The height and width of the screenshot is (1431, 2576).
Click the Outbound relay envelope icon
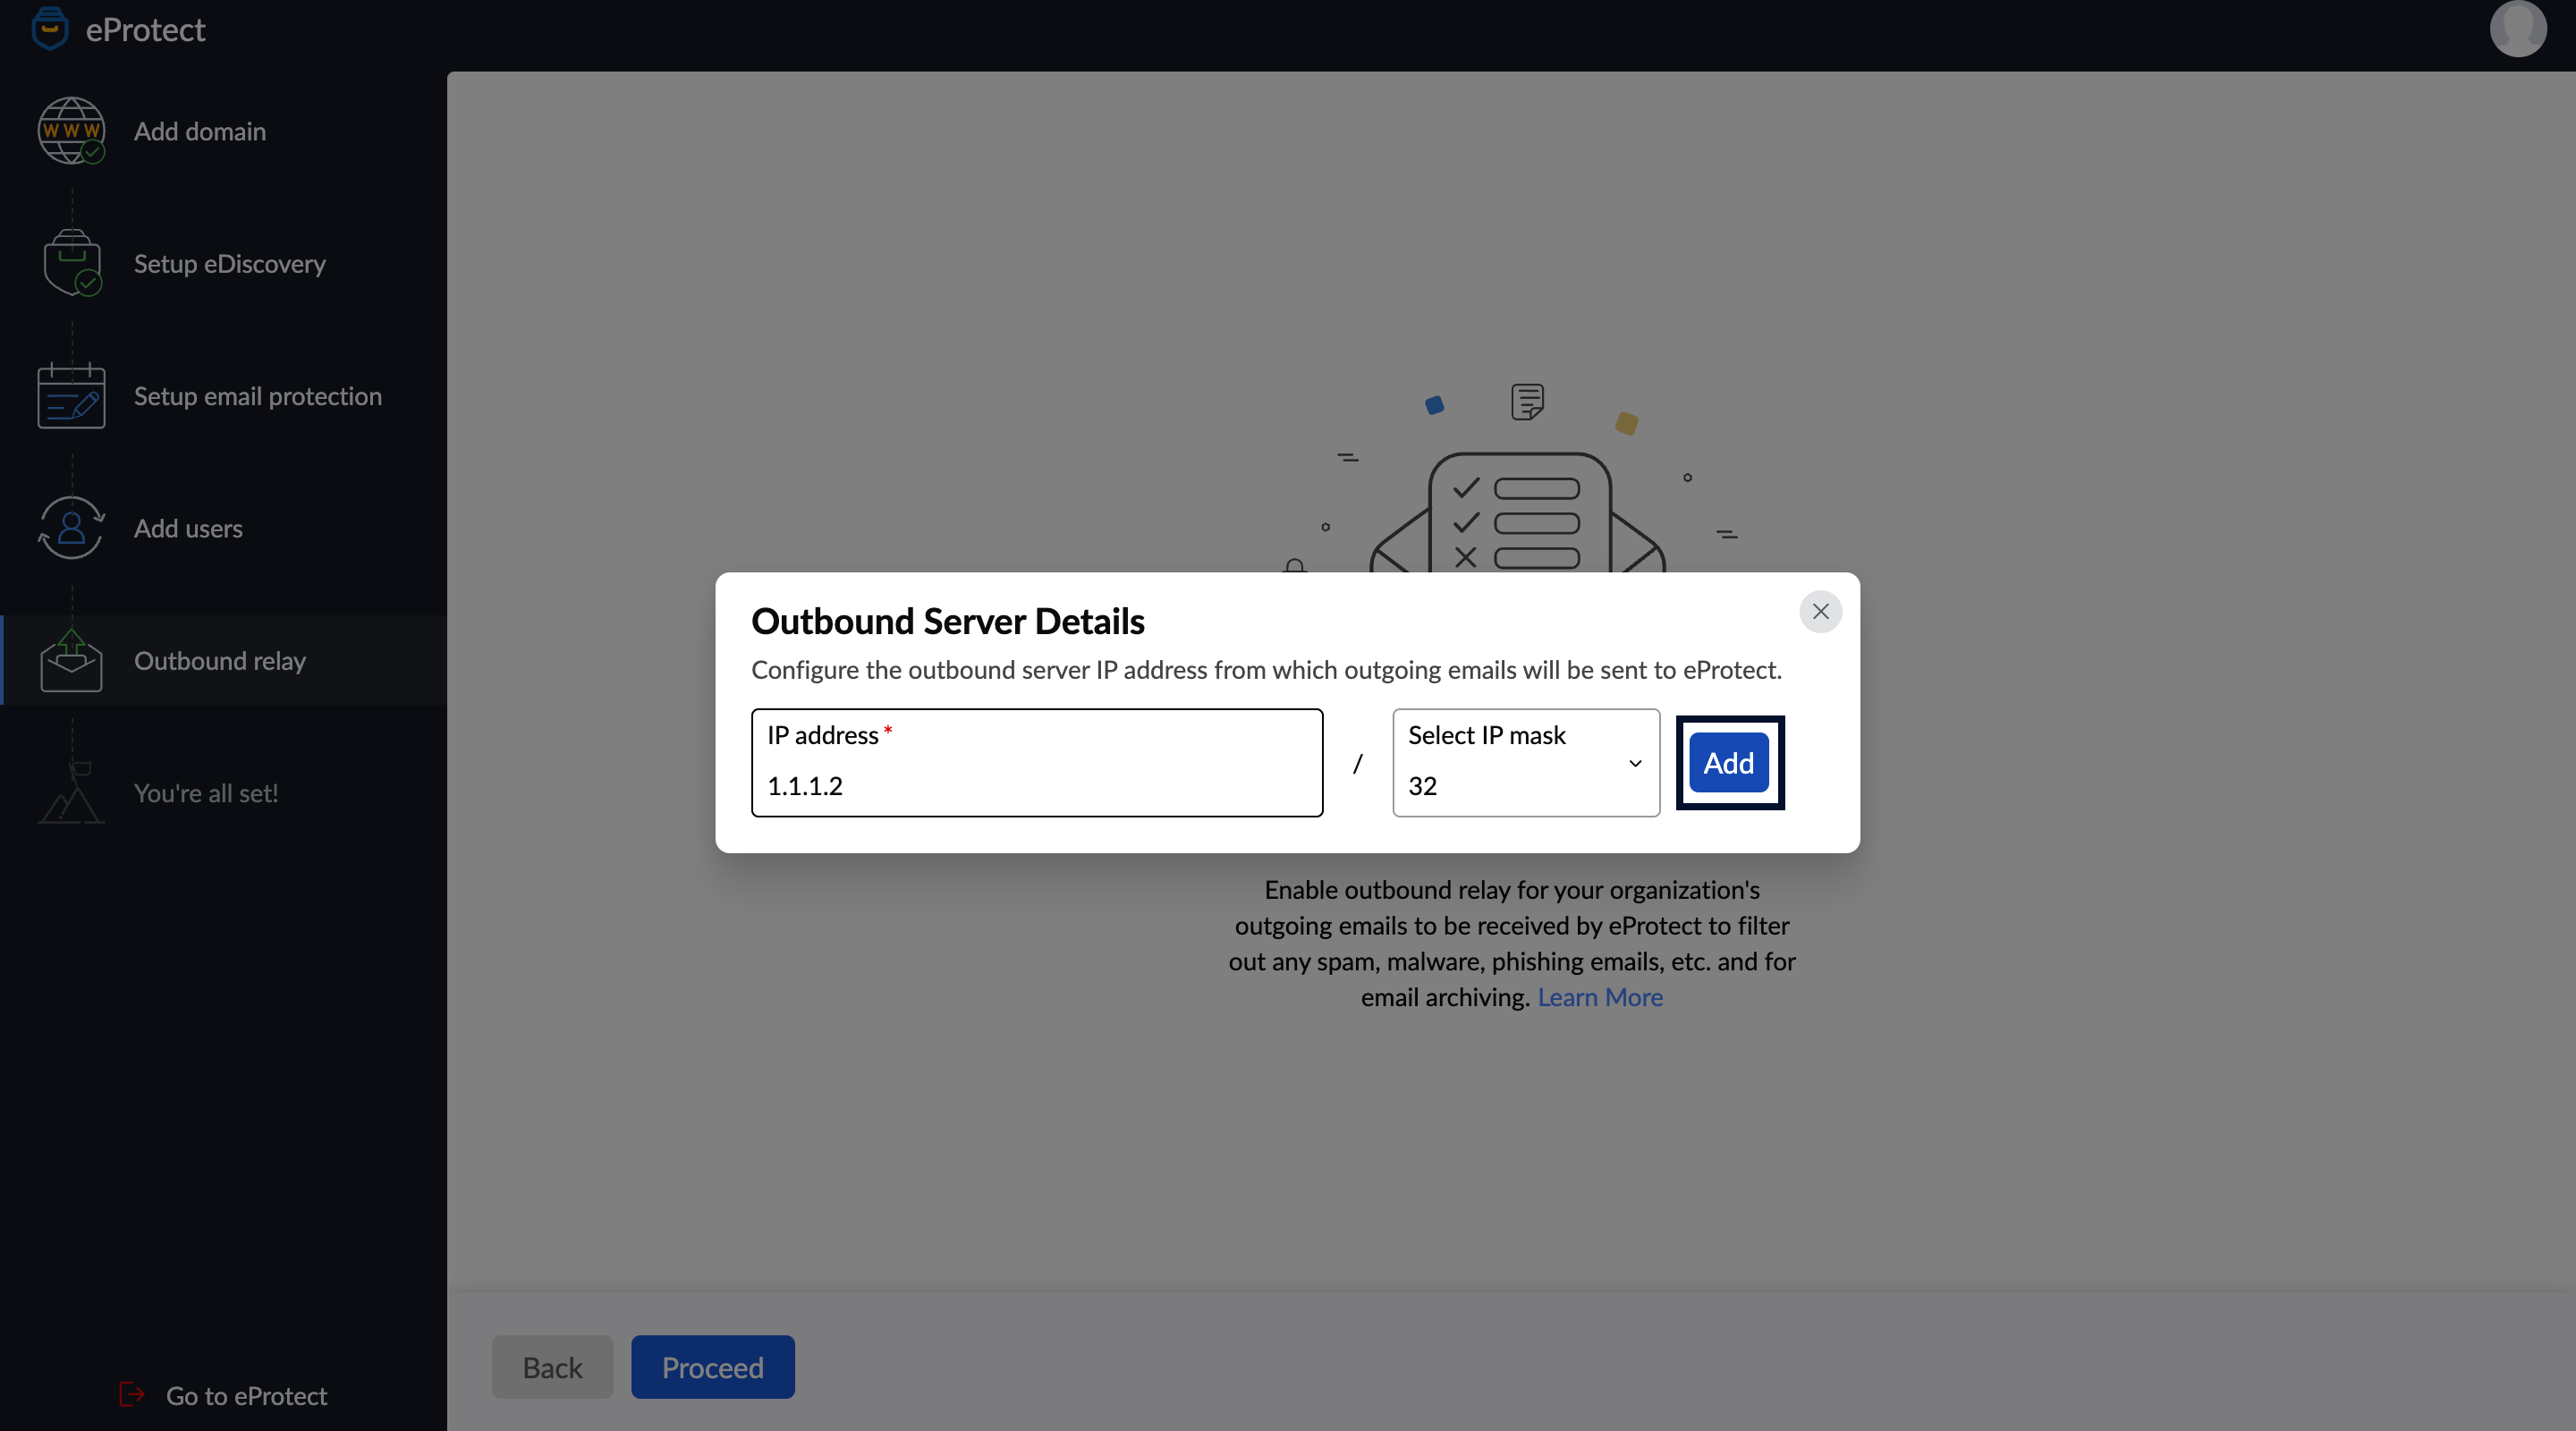tap(71, 661)
